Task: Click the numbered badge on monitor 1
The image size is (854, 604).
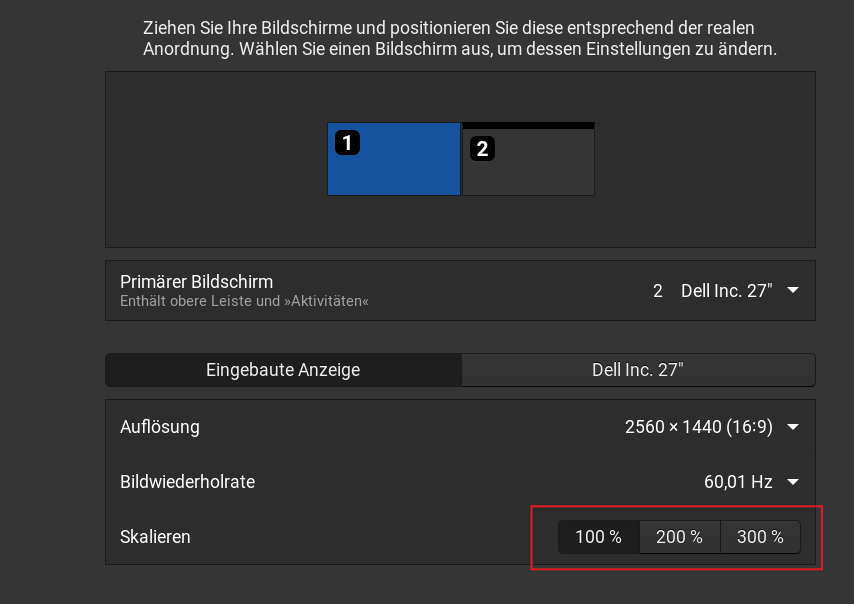Action: click(347, 143)
